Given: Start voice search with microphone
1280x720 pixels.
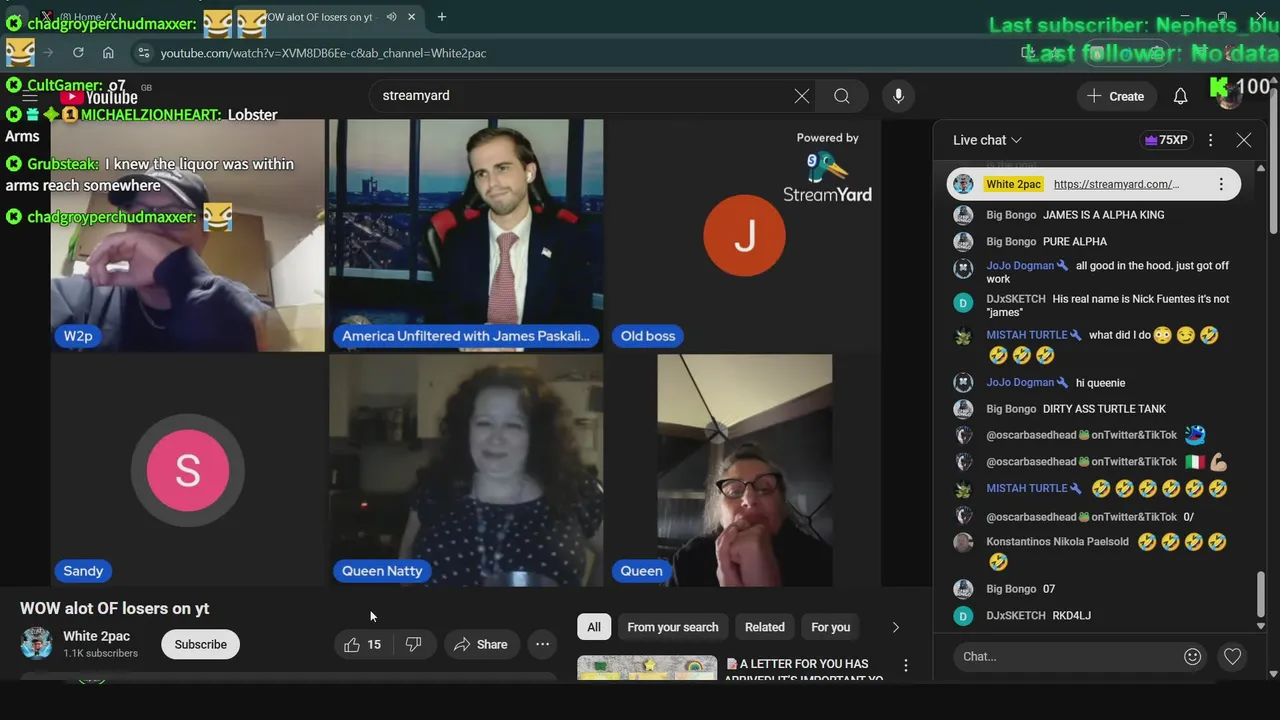Looking at the screenshot, I should (x=898, y=96).
